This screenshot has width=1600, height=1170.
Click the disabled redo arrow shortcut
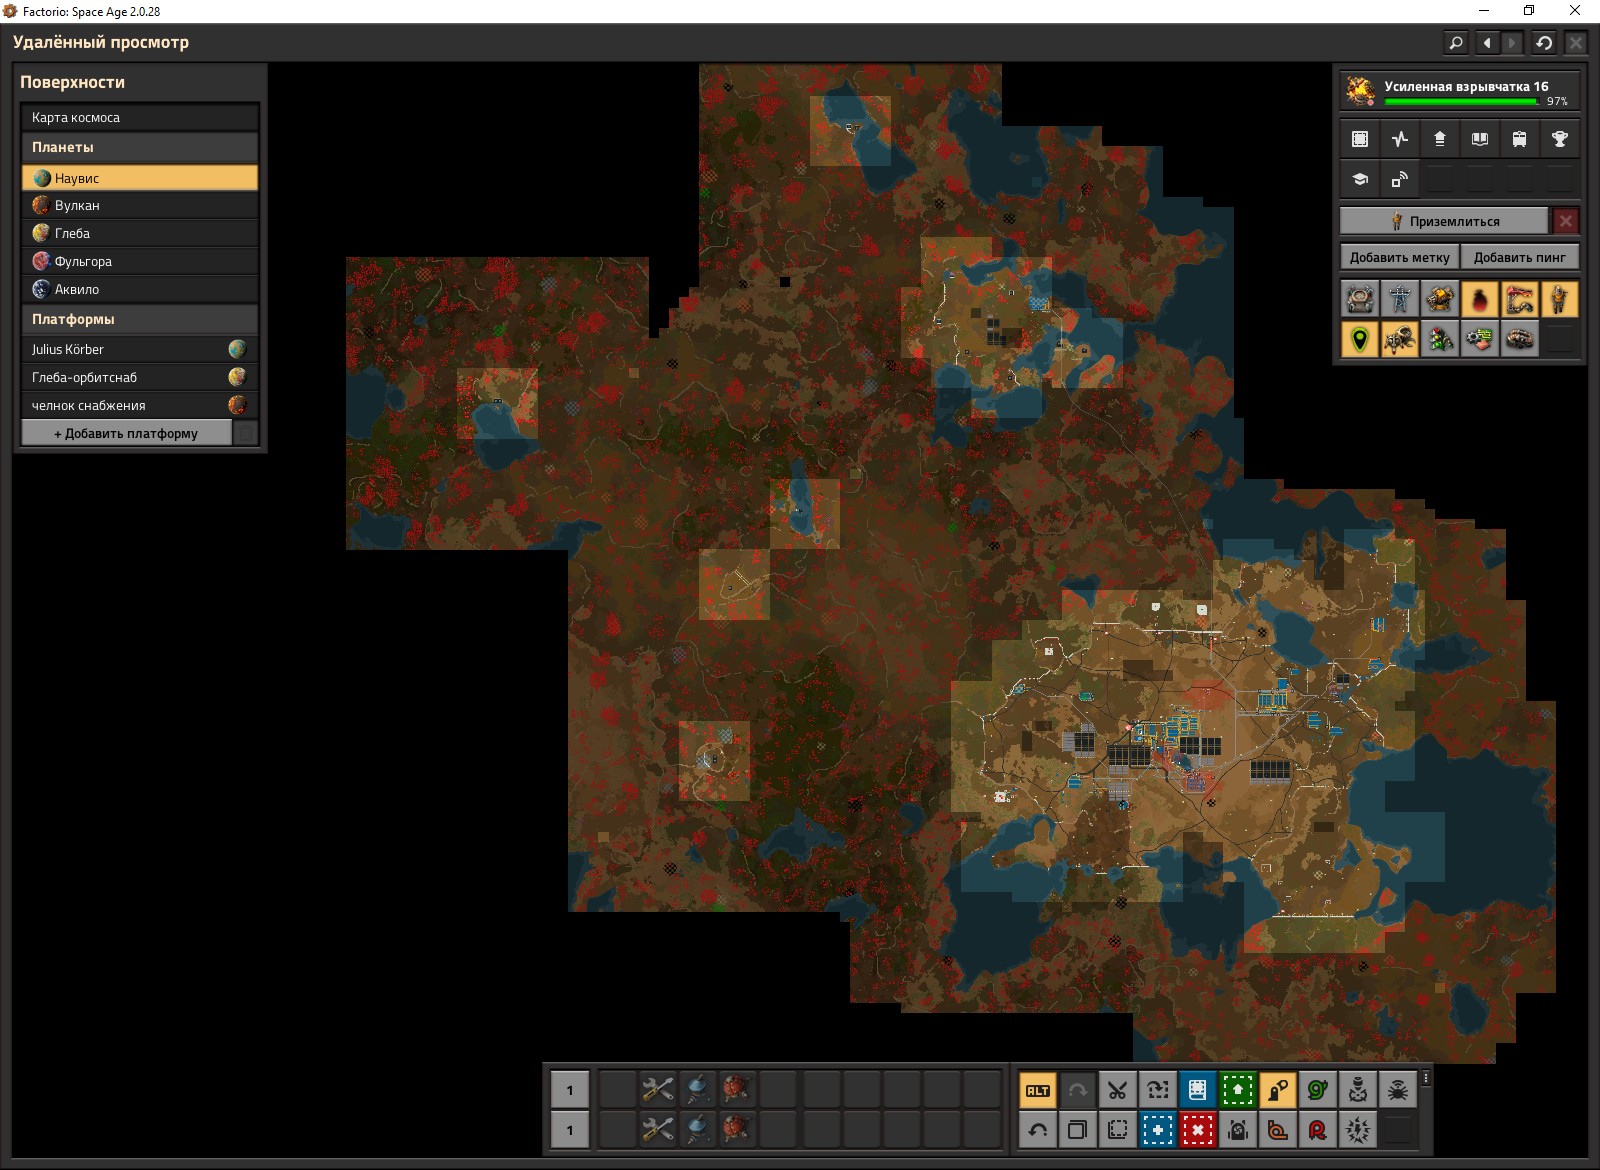pos(1077,1090)
